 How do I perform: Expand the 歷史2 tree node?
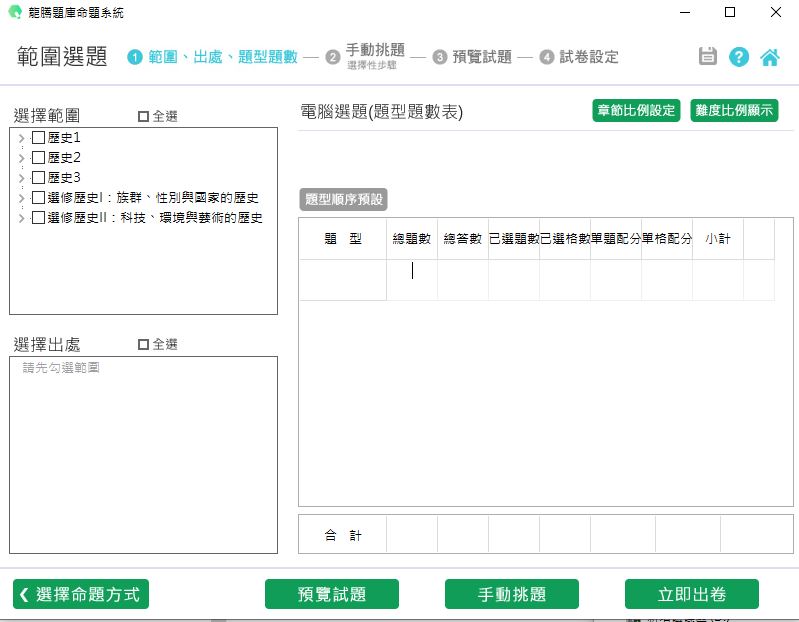[x=22, y=158]
